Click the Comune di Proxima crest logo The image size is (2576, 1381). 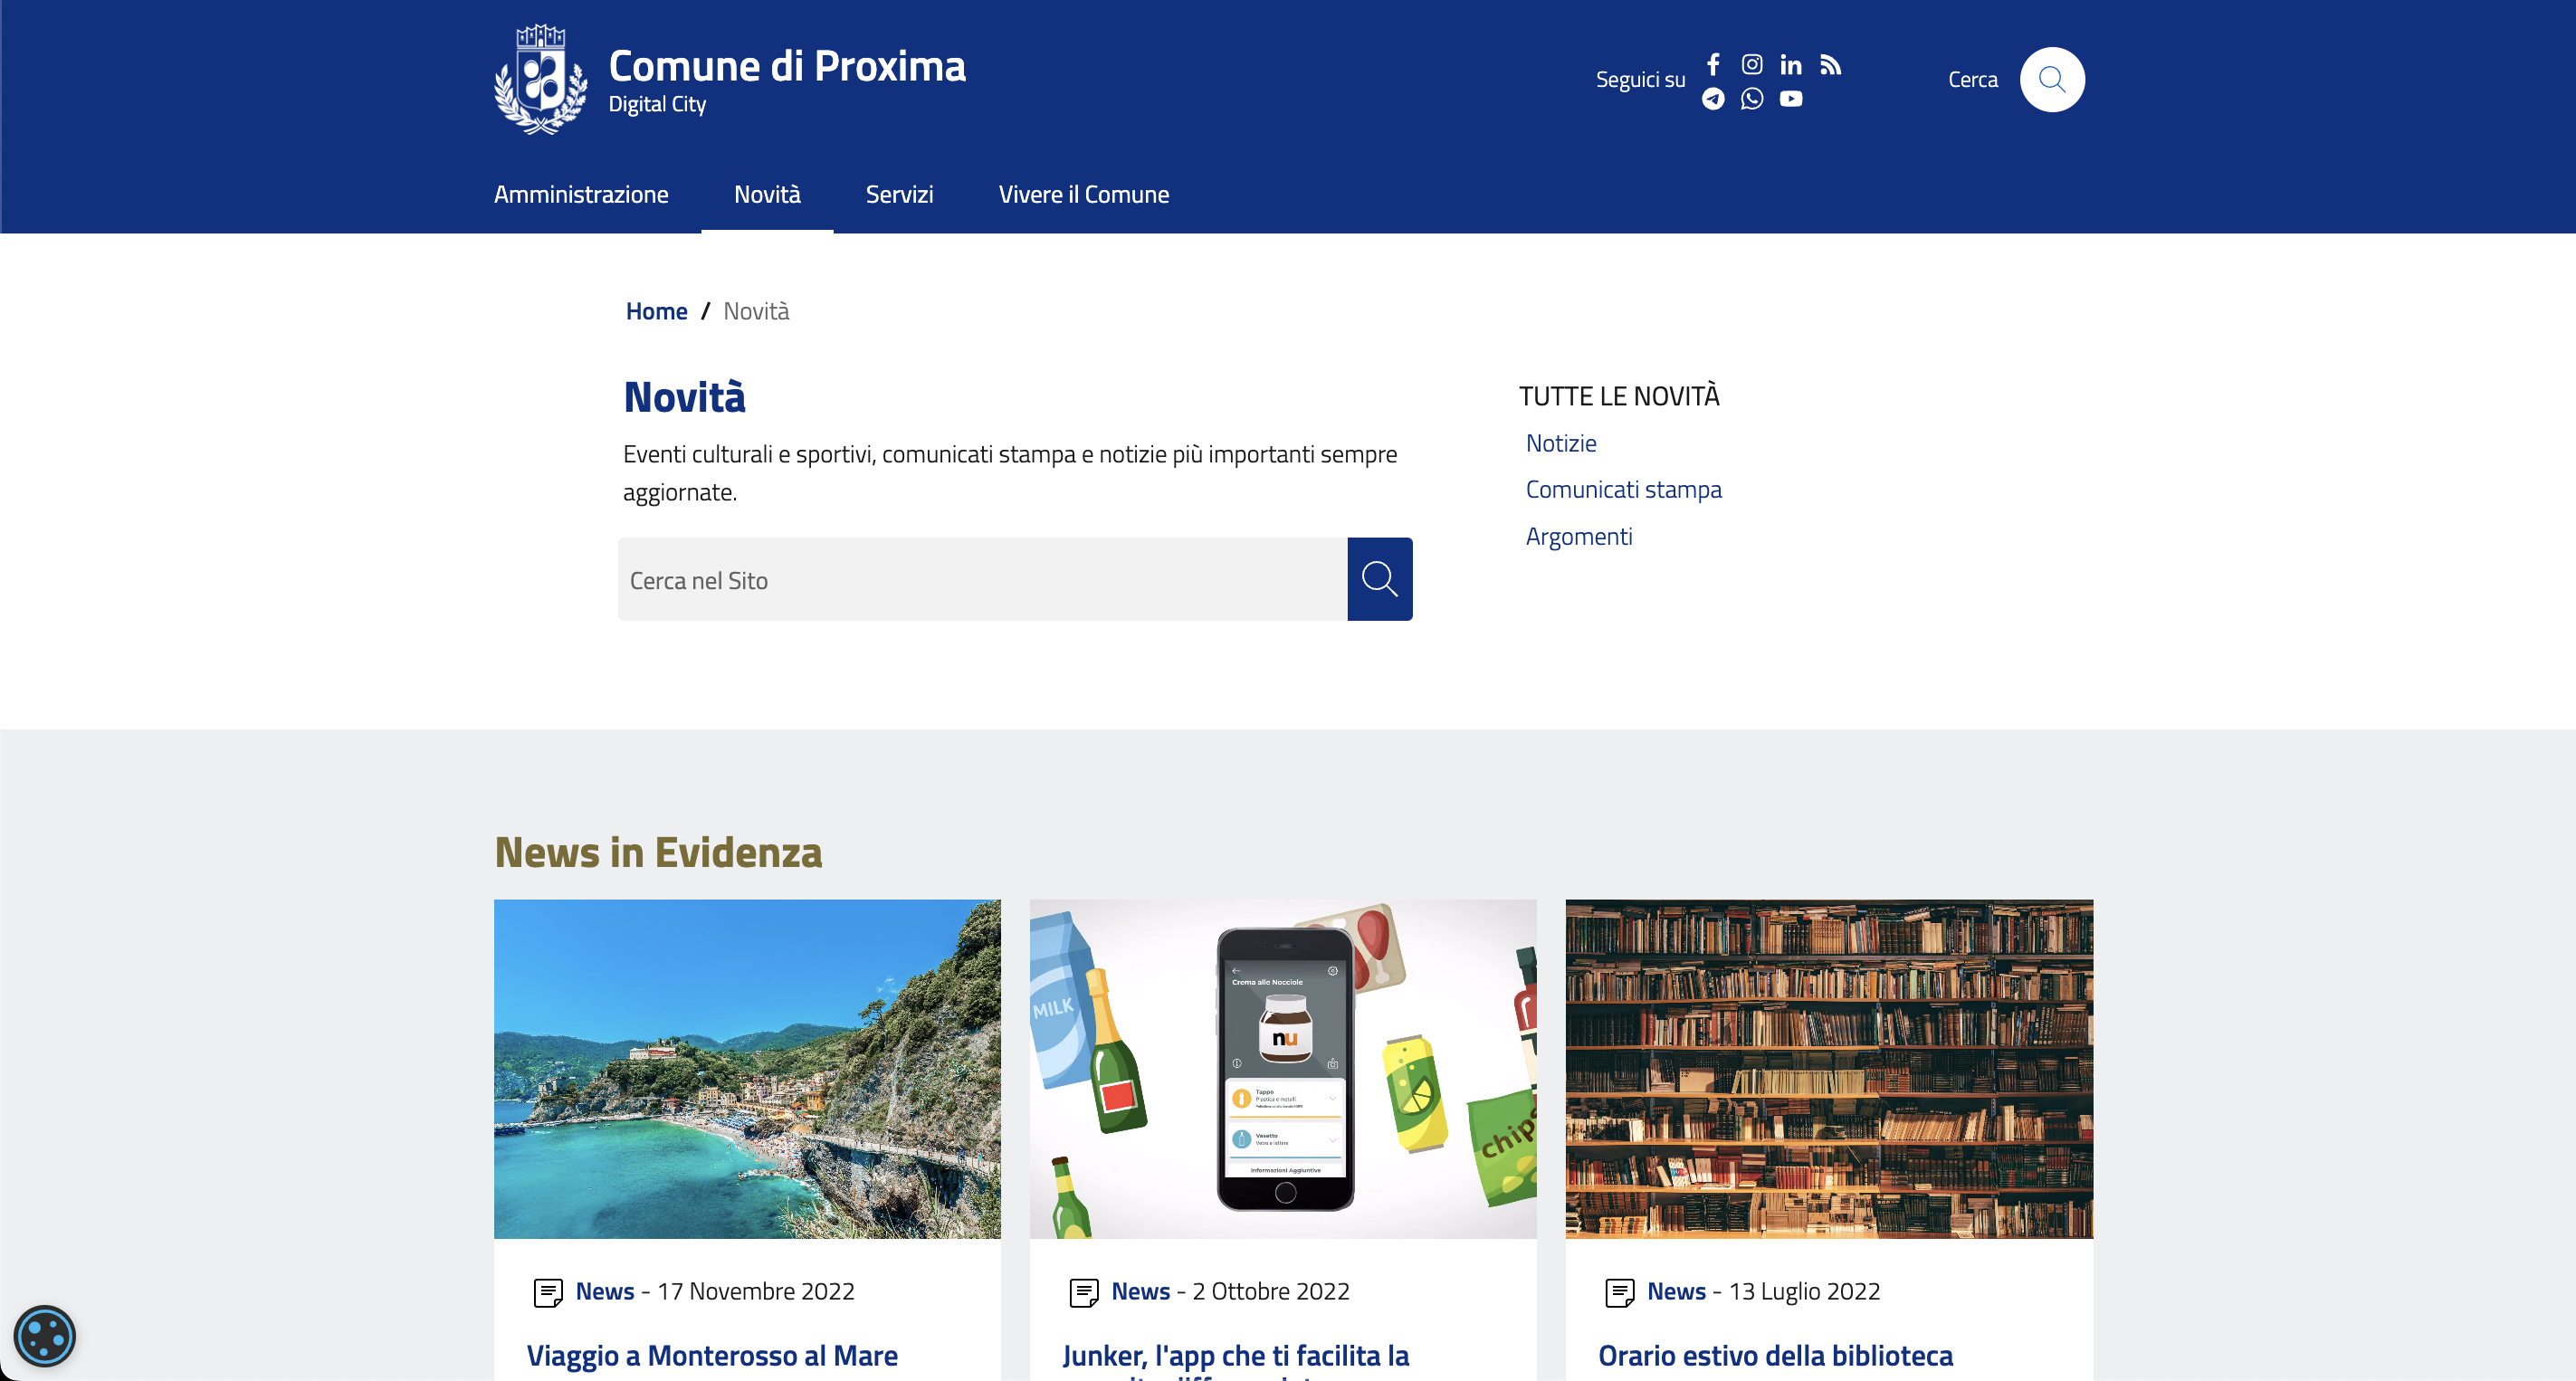pos(541,80)
